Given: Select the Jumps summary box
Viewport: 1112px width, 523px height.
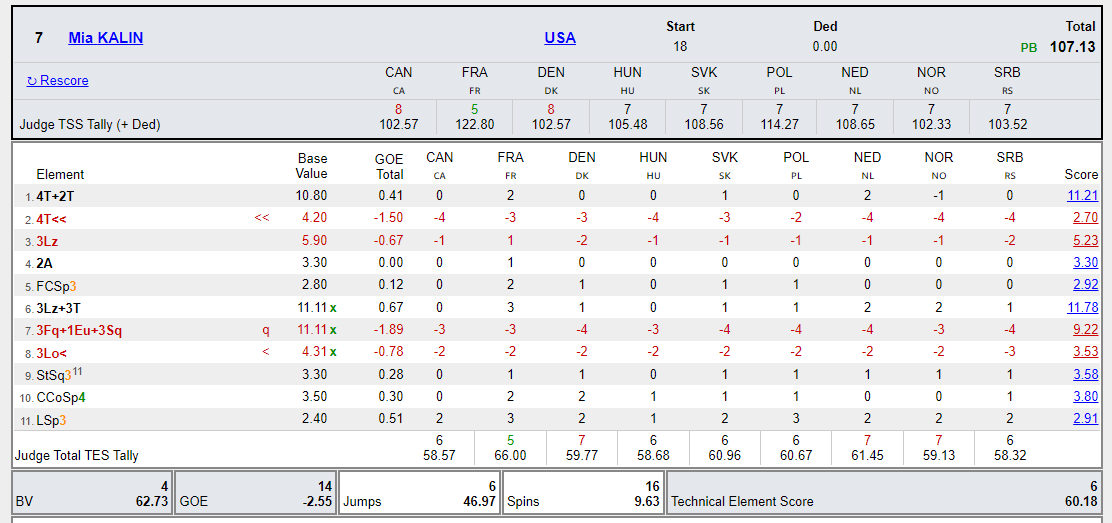Looking at the screenshot, I should click(419, 493).
